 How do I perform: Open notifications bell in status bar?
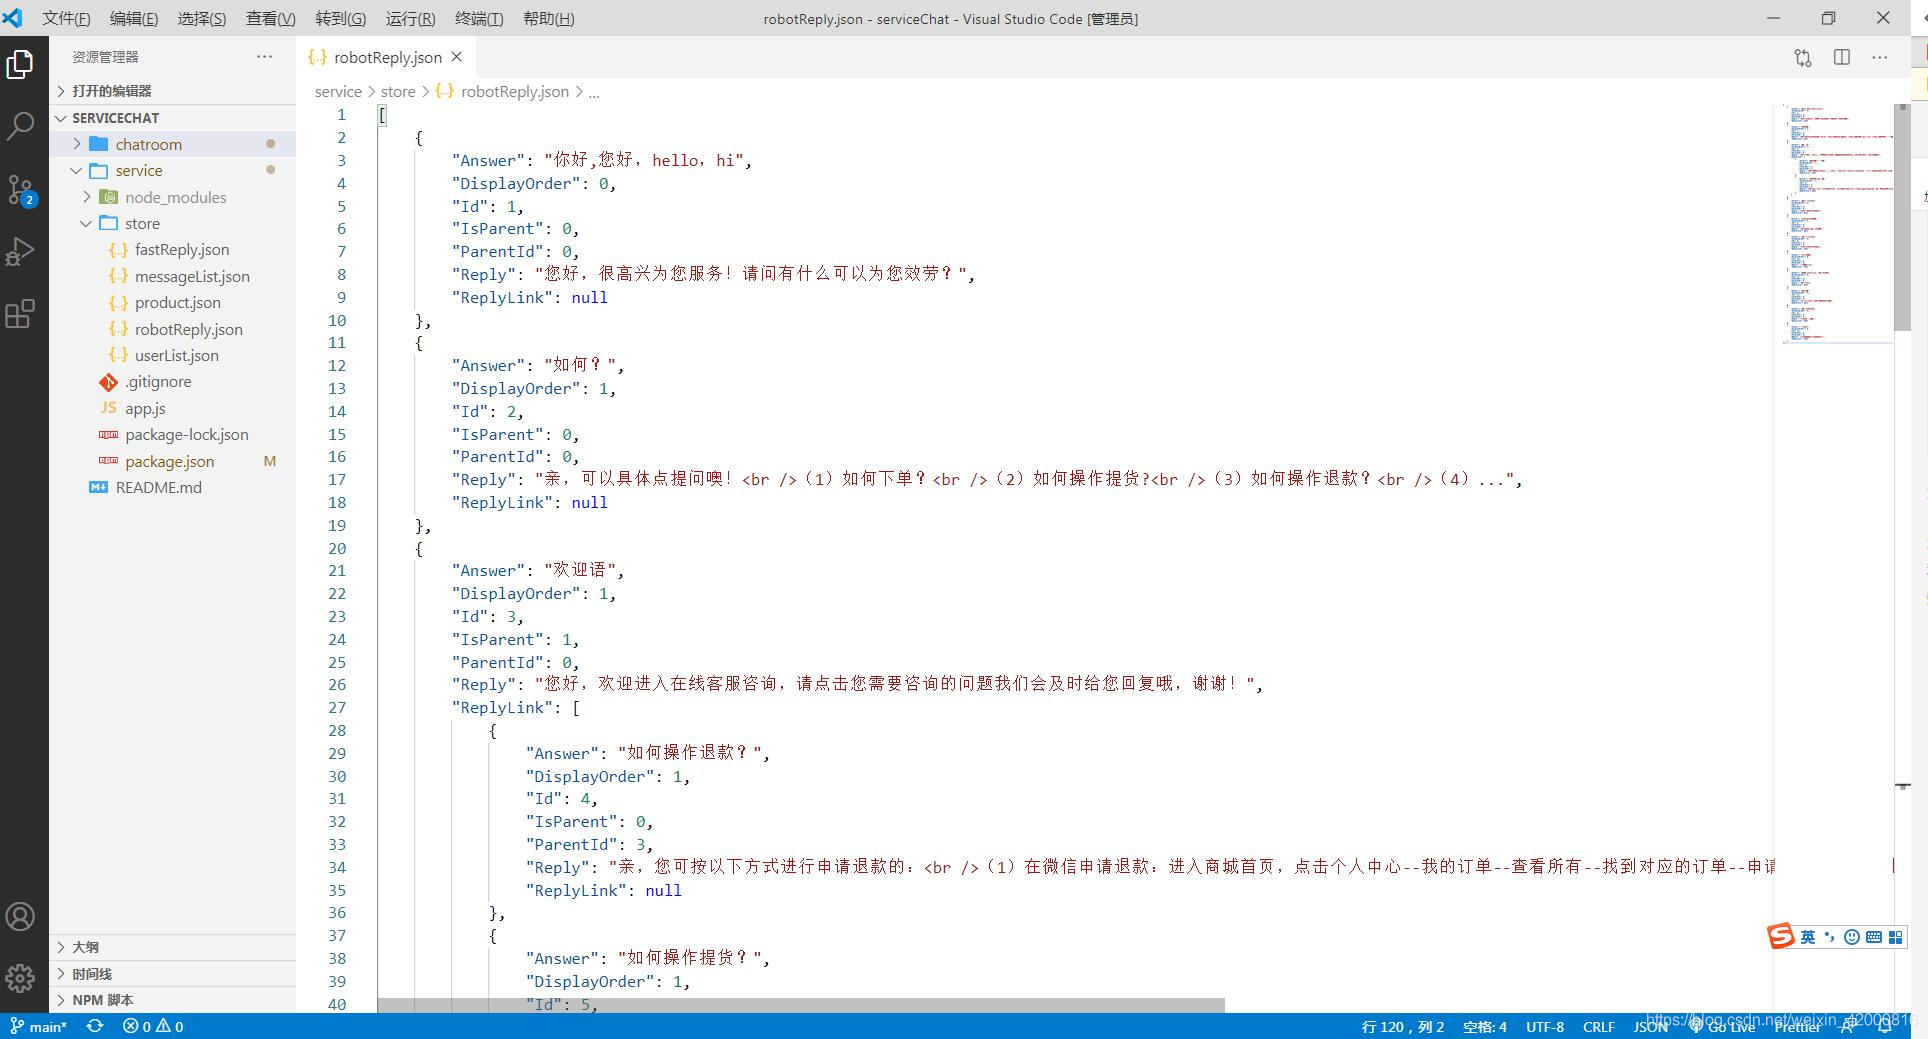[x=1885, y=1026]
